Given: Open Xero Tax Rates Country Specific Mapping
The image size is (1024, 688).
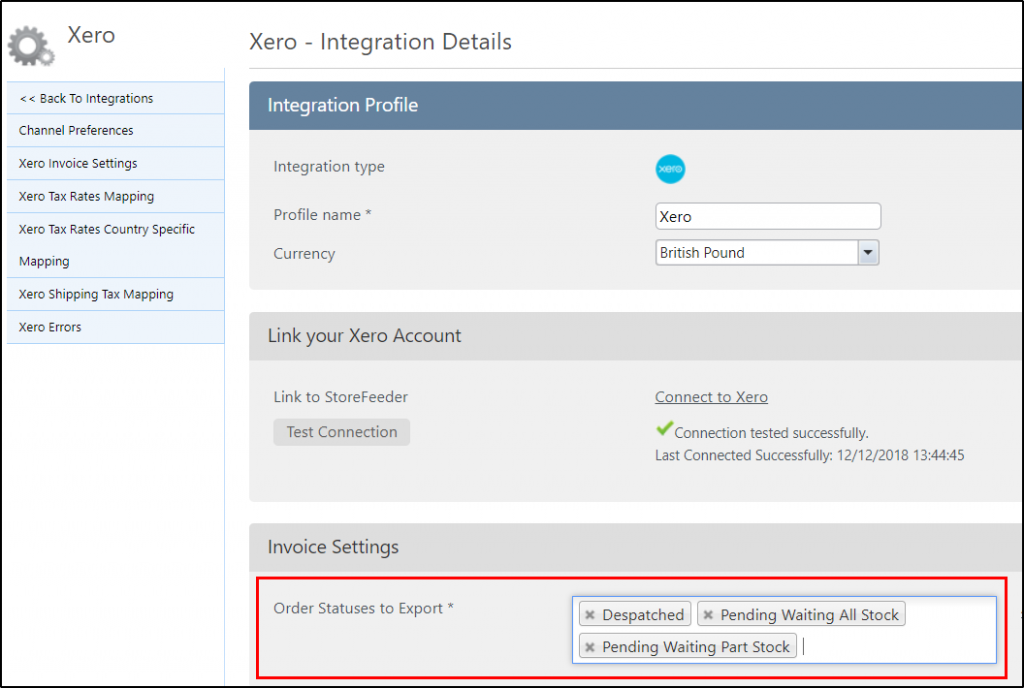Looking at the screenshot, I should [x=116, y=245].
